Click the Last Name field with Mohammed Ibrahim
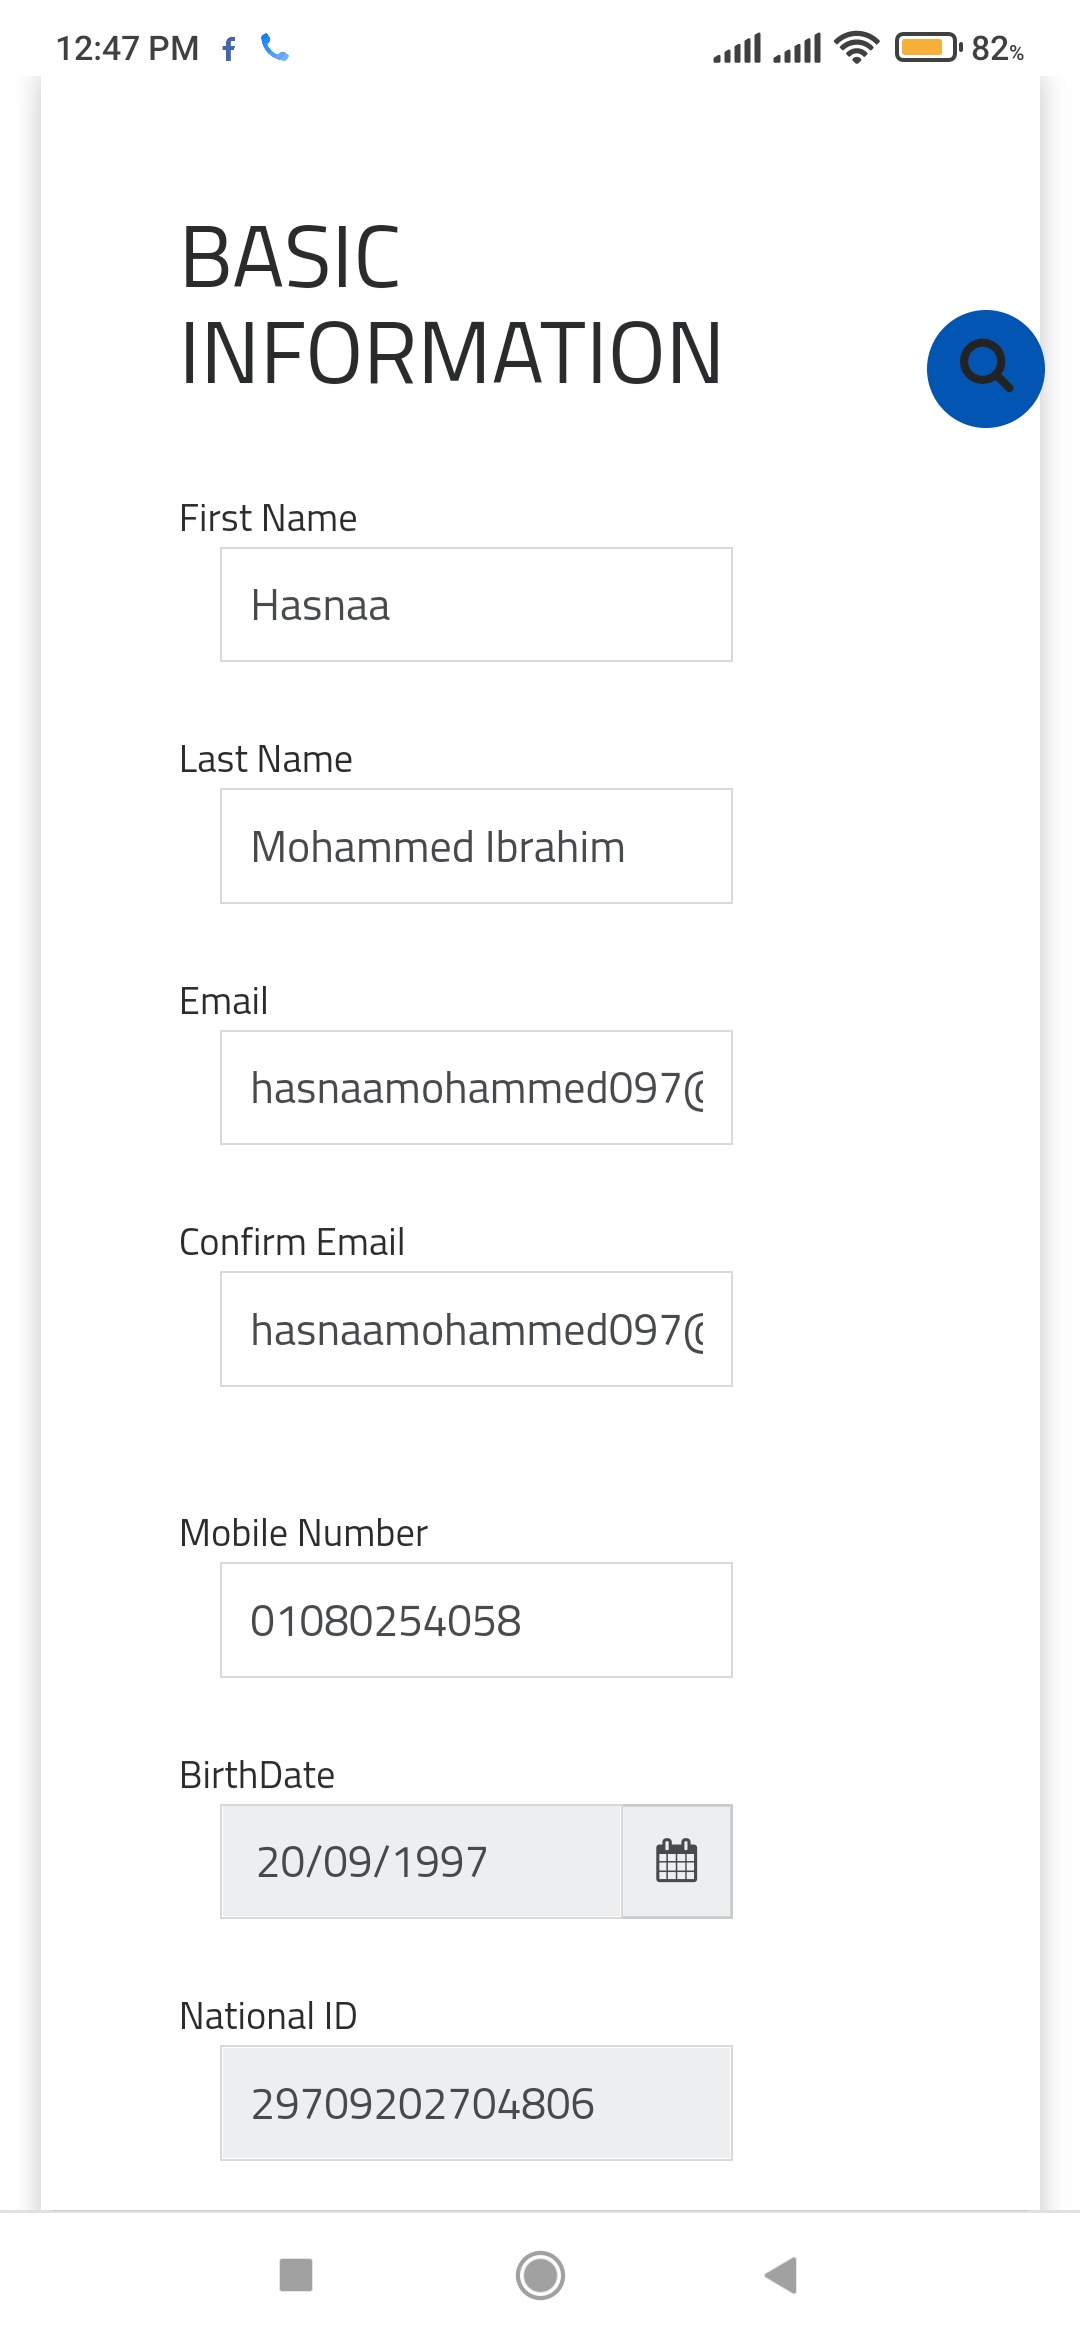Image resolution: width=1080 pixels, height=2340 pixels. [x=476, y=846]
